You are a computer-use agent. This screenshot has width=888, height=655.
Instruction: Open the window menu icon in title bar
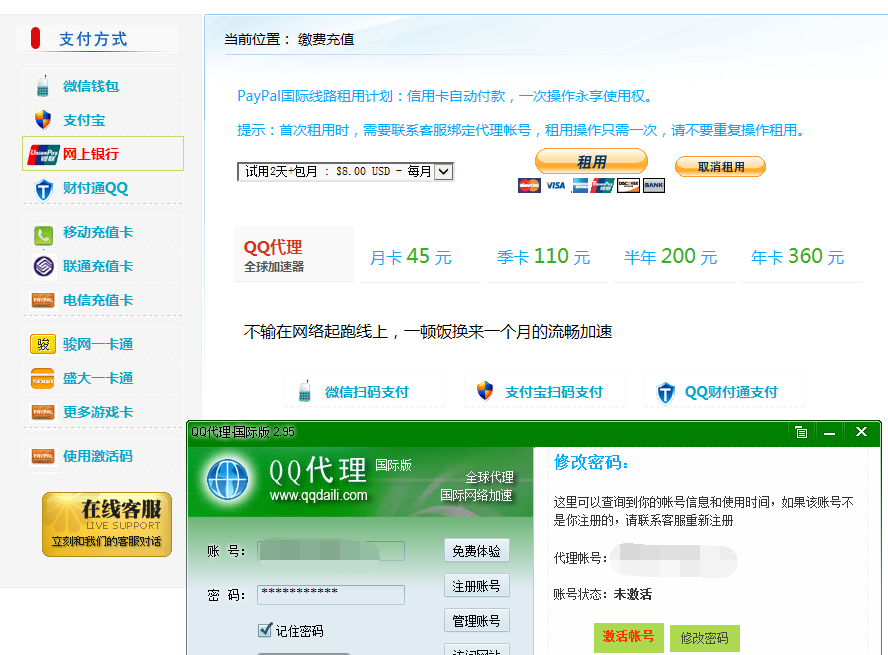tap(800, 432)
